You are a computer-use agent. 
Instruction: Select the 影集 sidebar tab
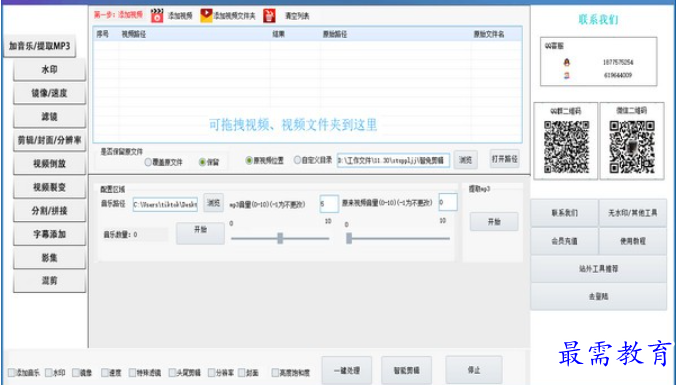[49, 258]
